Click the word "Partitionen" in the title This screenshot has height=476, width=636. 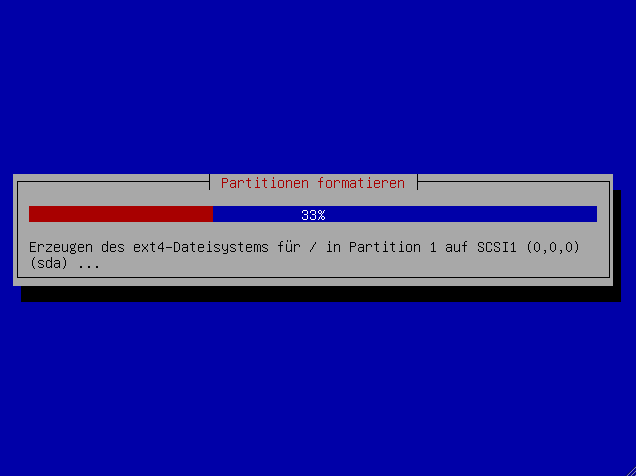[265, 183]
